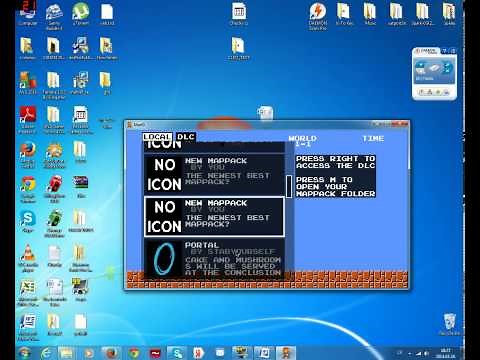
Task: Click the TIME label in game
Action: (x=373, y=138)
